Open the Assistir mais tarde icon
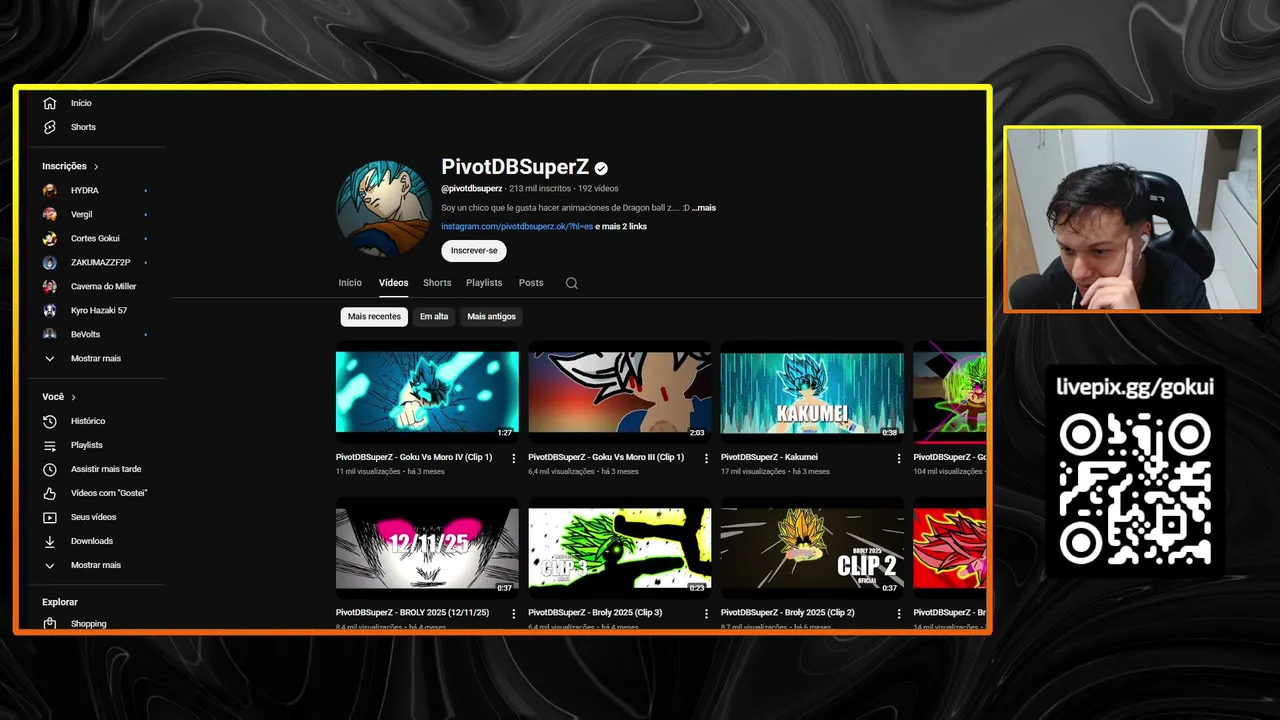This screenshot has height=720, width=1280. tap(50, 469)
